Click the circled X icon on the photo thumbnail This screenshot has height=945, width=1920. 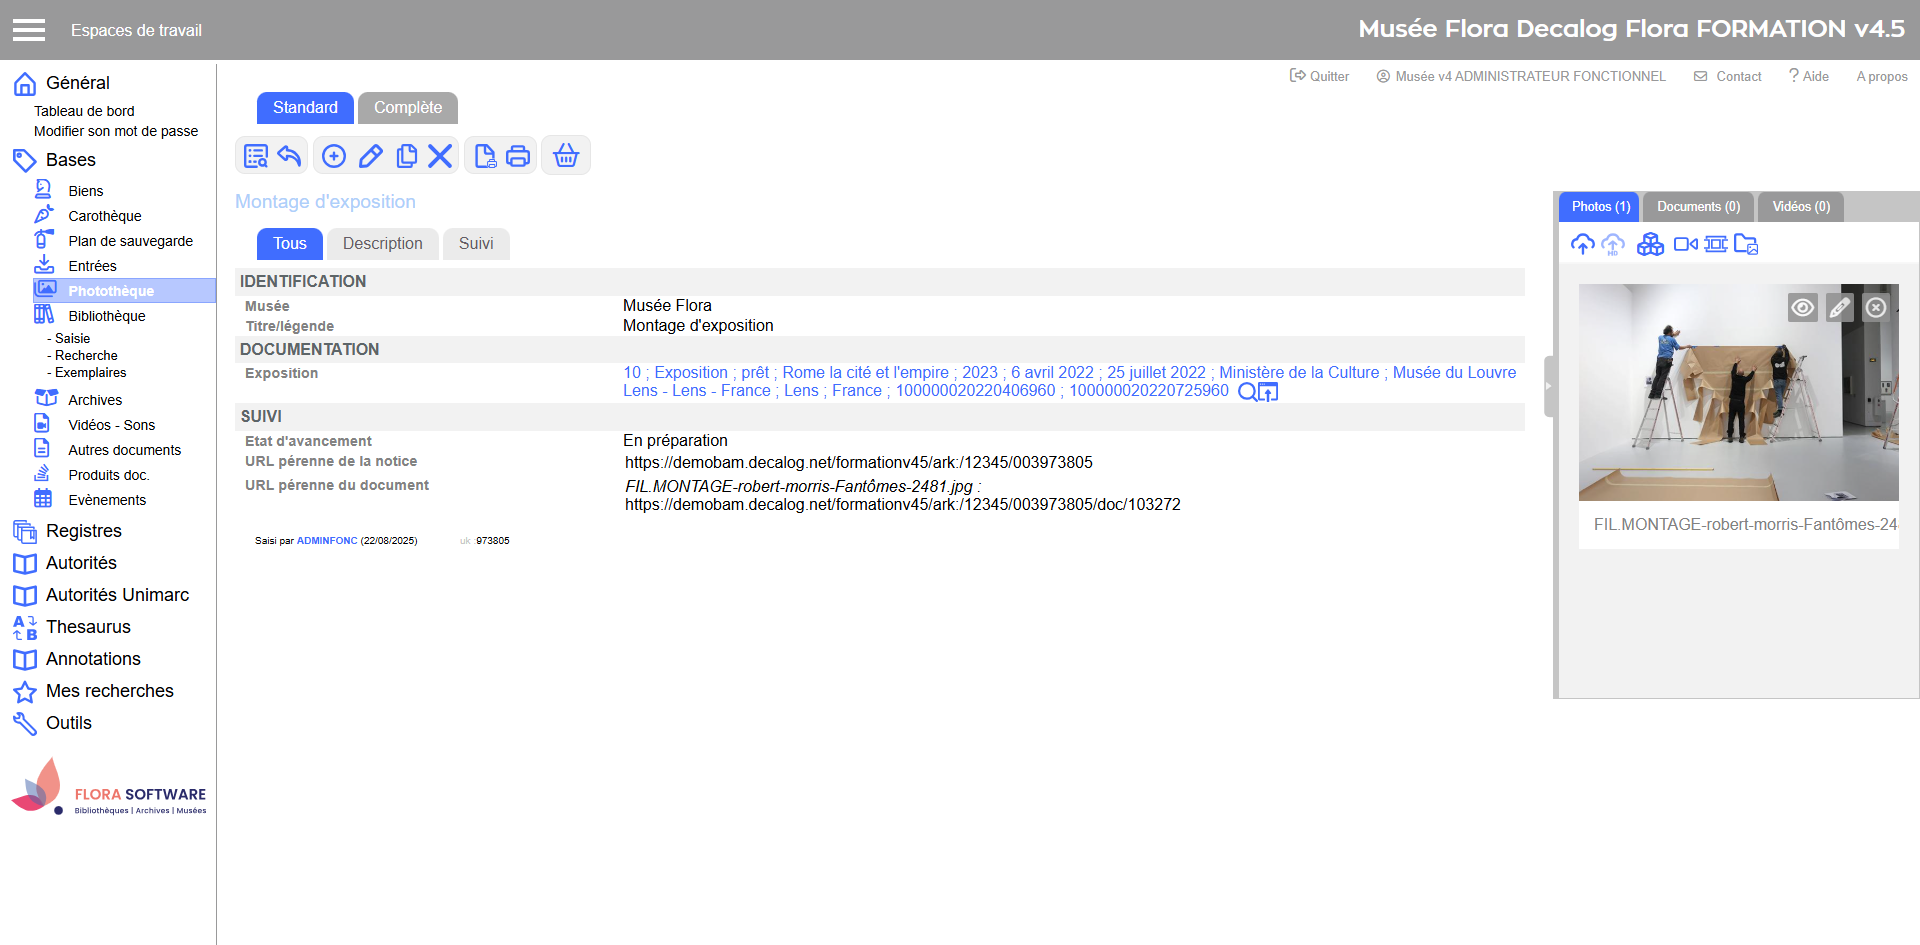(x=1876, y=308)
